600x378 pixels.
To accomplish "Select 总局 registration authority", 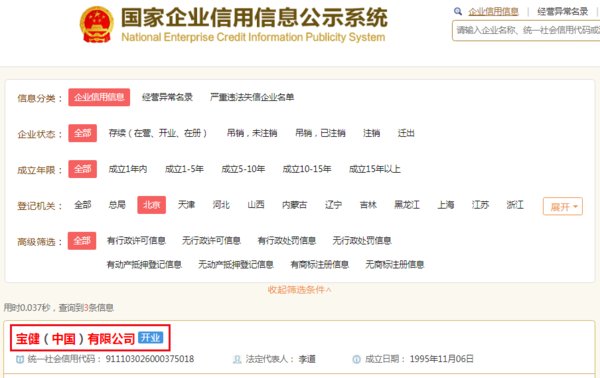I will pos(117,205).
